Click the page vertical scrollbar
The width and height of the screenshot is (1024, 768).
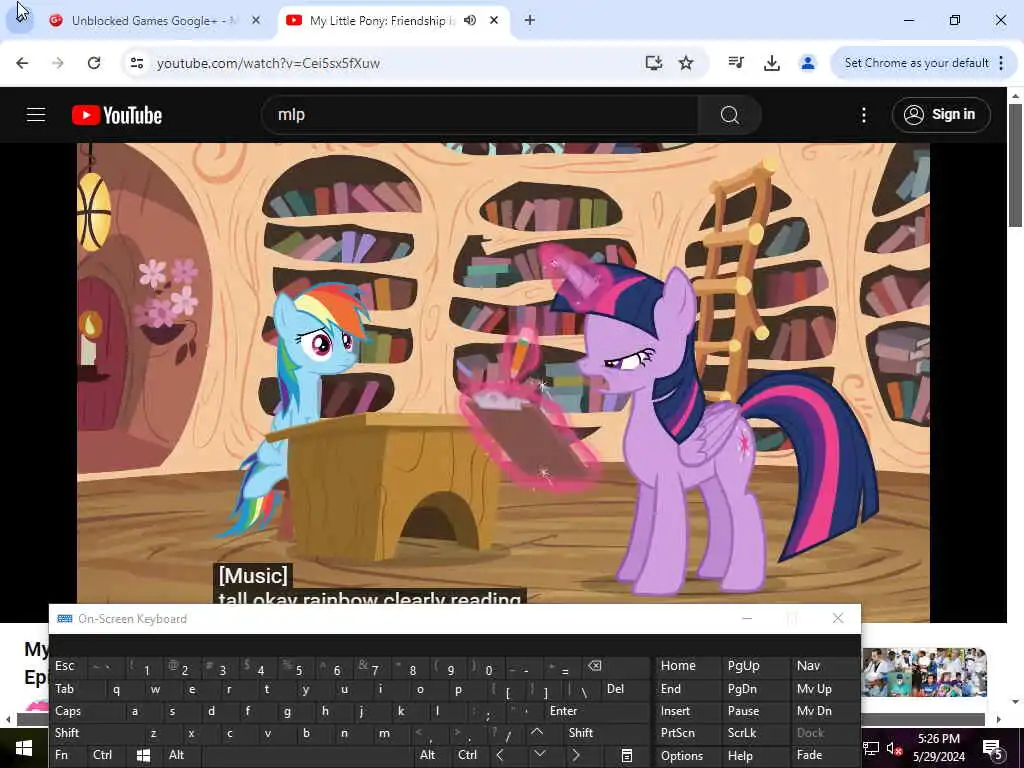click(1016, 166)
